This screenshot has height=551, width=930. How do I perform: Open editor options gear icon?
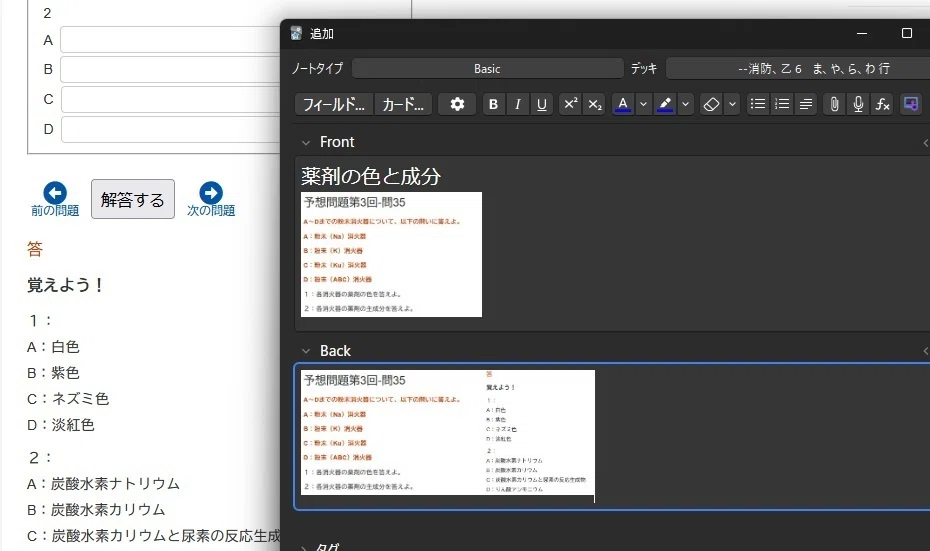[457, 104]
